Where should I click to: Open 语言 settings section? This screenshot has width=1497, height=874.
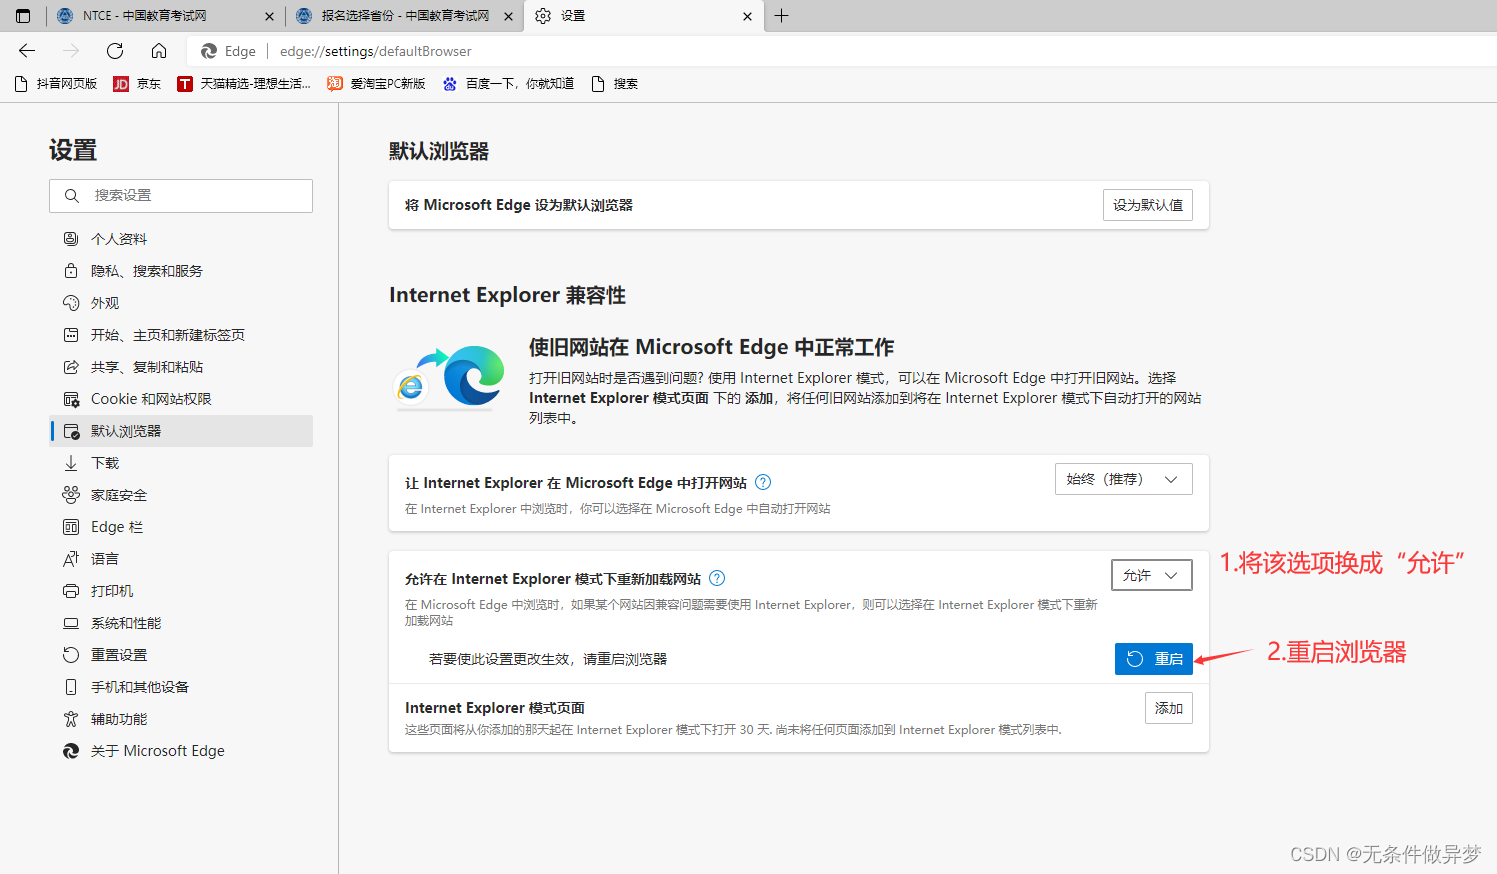pyautogui.click(x=181, y=559)
